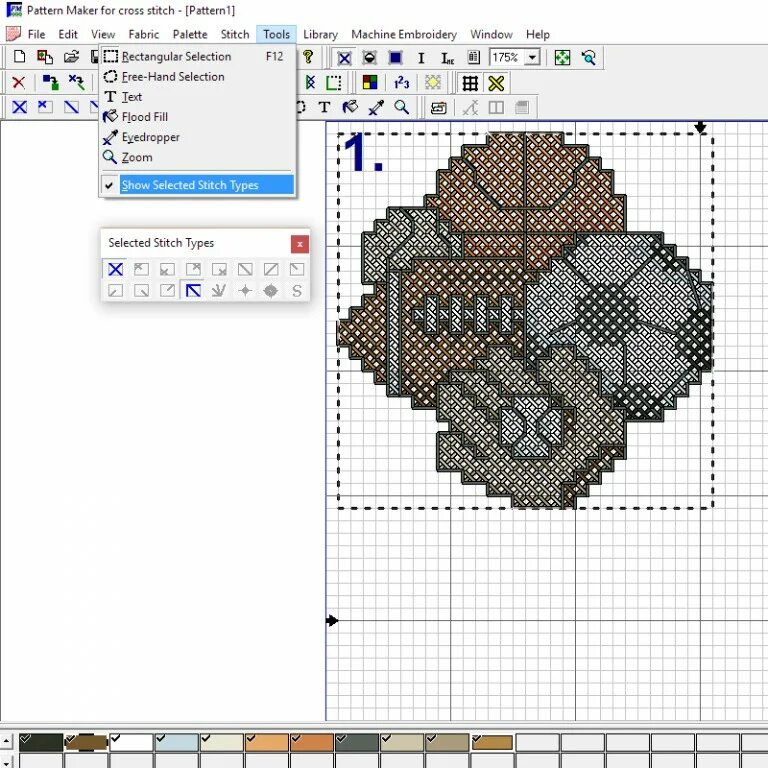The height and width of the screenshot is (768, 768).
Task: Click the zoom percentage field showing 175%
Action: 506,57
